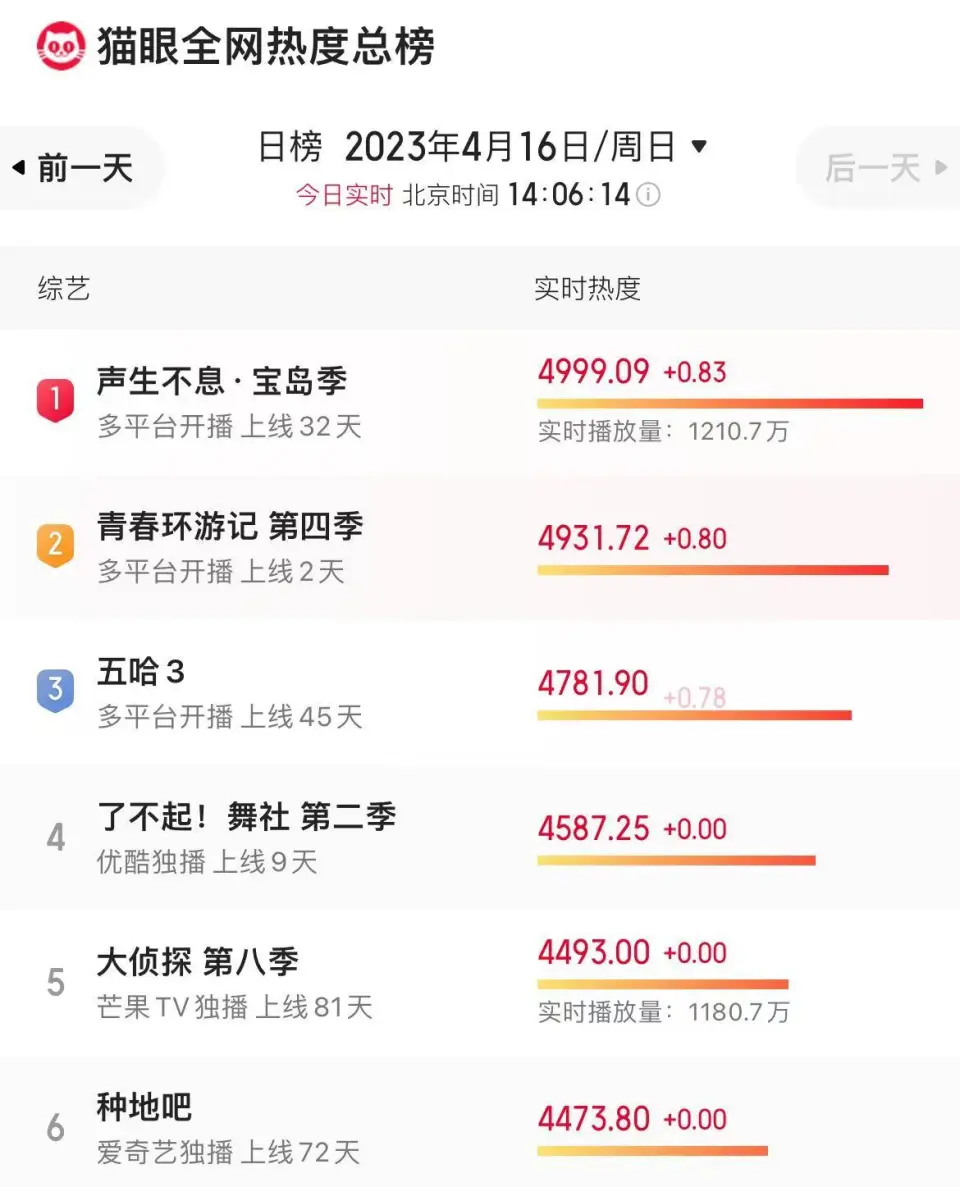Select the 综艺 category header
Screen dimensions: 960x1187
point(64,289)
